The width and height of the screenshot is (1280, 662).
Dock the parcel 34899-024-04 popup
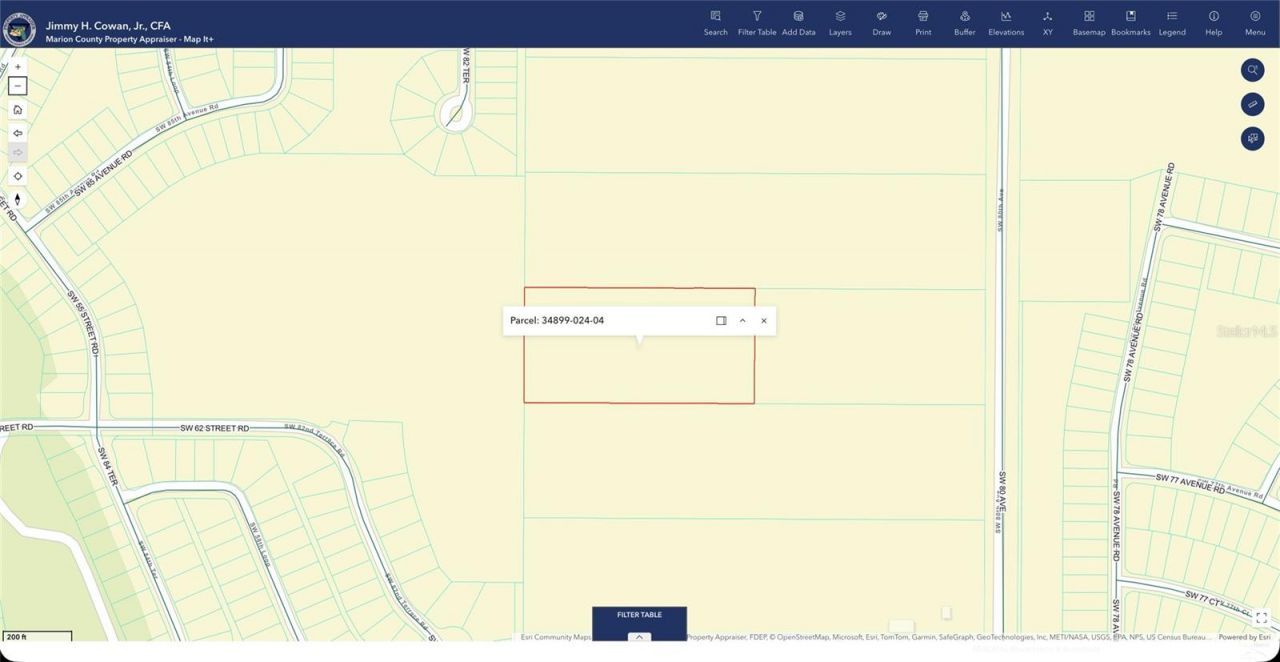(x=721, y=321)
